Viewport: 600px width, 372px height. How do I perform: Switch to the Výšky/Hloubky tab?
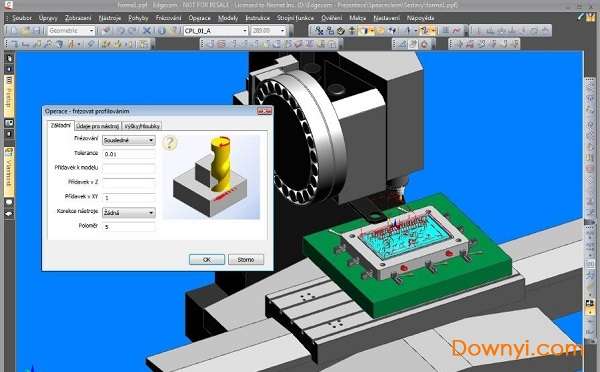click(142, 126)
